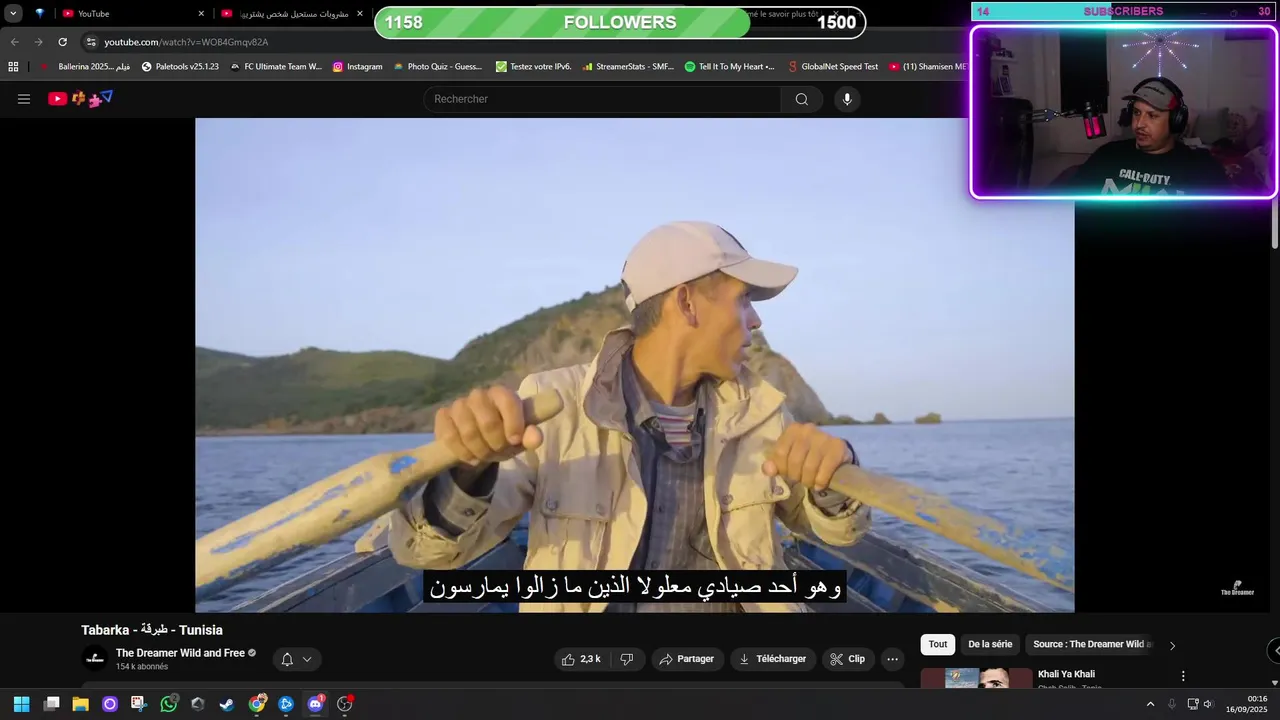The height and width of the screenshot is (720, 1280).
Task: Open (11) Shamisen bookmark
Action: pos(927,67)
